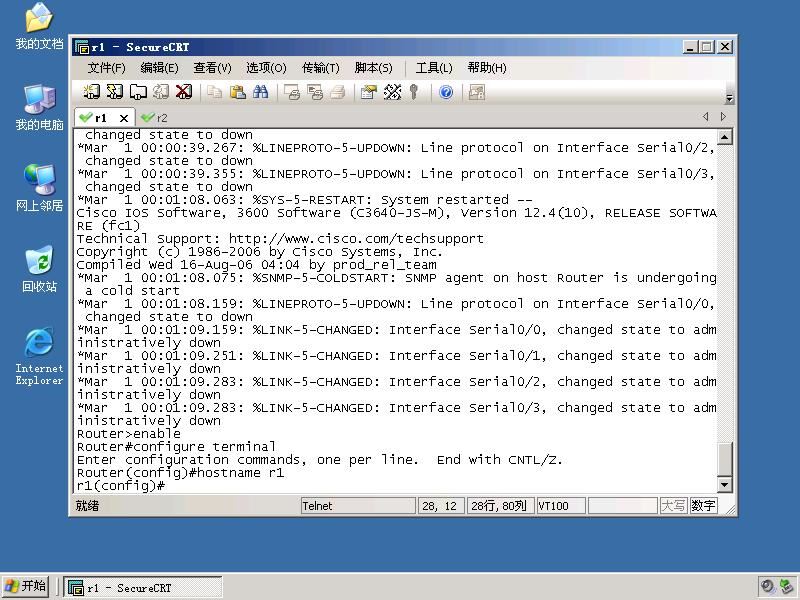The height and width of the screenshot is (600, 800).
Task: Click the Technical Support cisco.com URL text
Action: pos(356,239)
